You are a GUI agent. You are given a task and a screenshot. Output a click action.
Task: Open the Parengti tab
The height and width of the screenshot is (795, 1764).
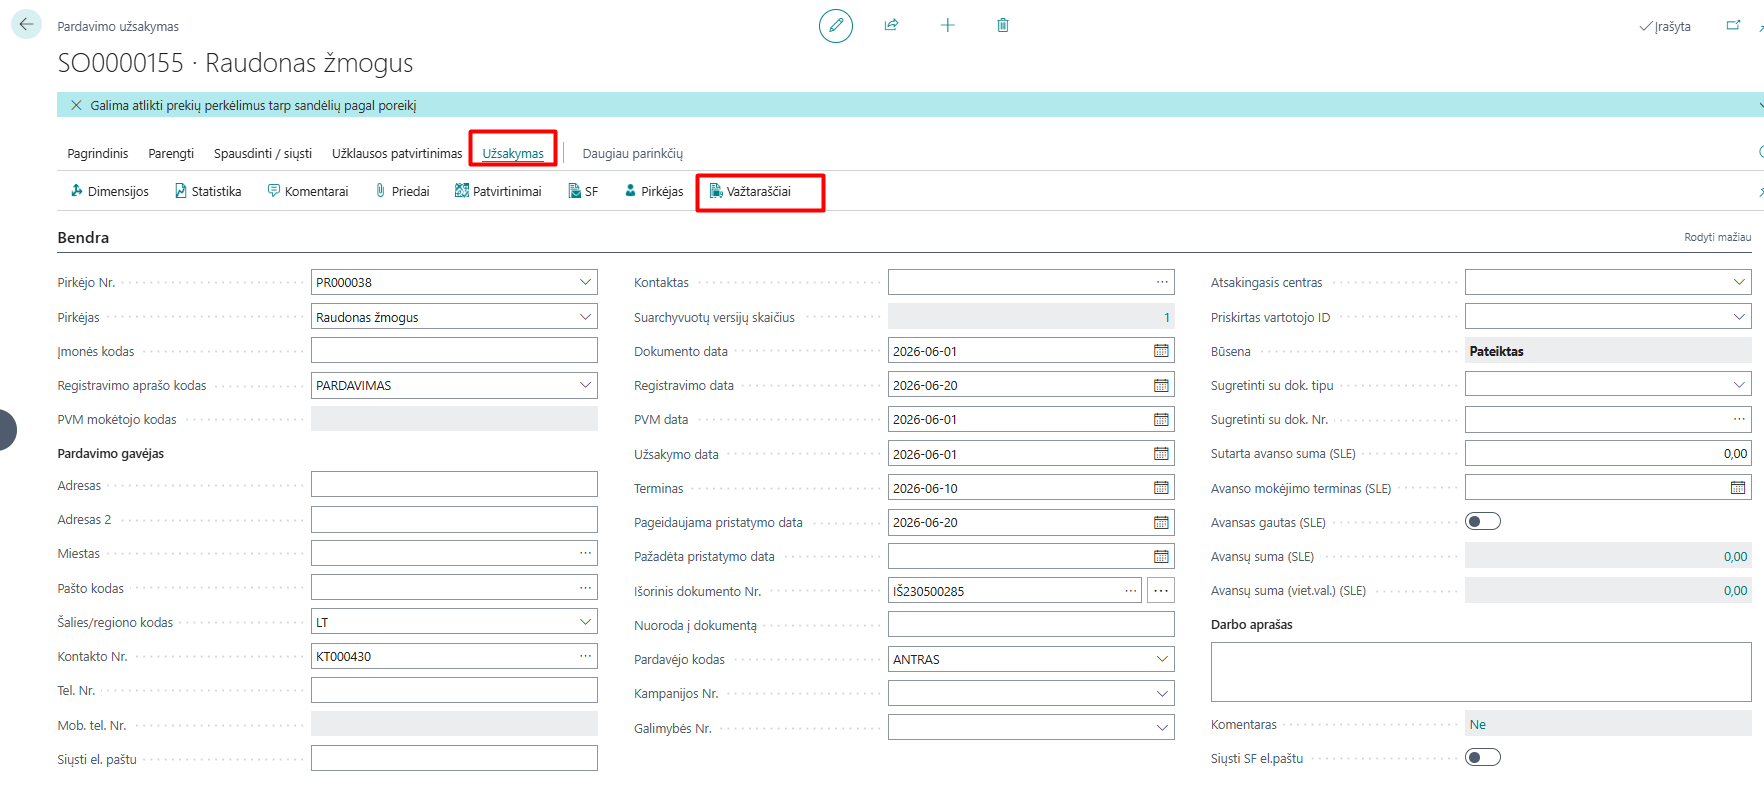click(171, 153)
